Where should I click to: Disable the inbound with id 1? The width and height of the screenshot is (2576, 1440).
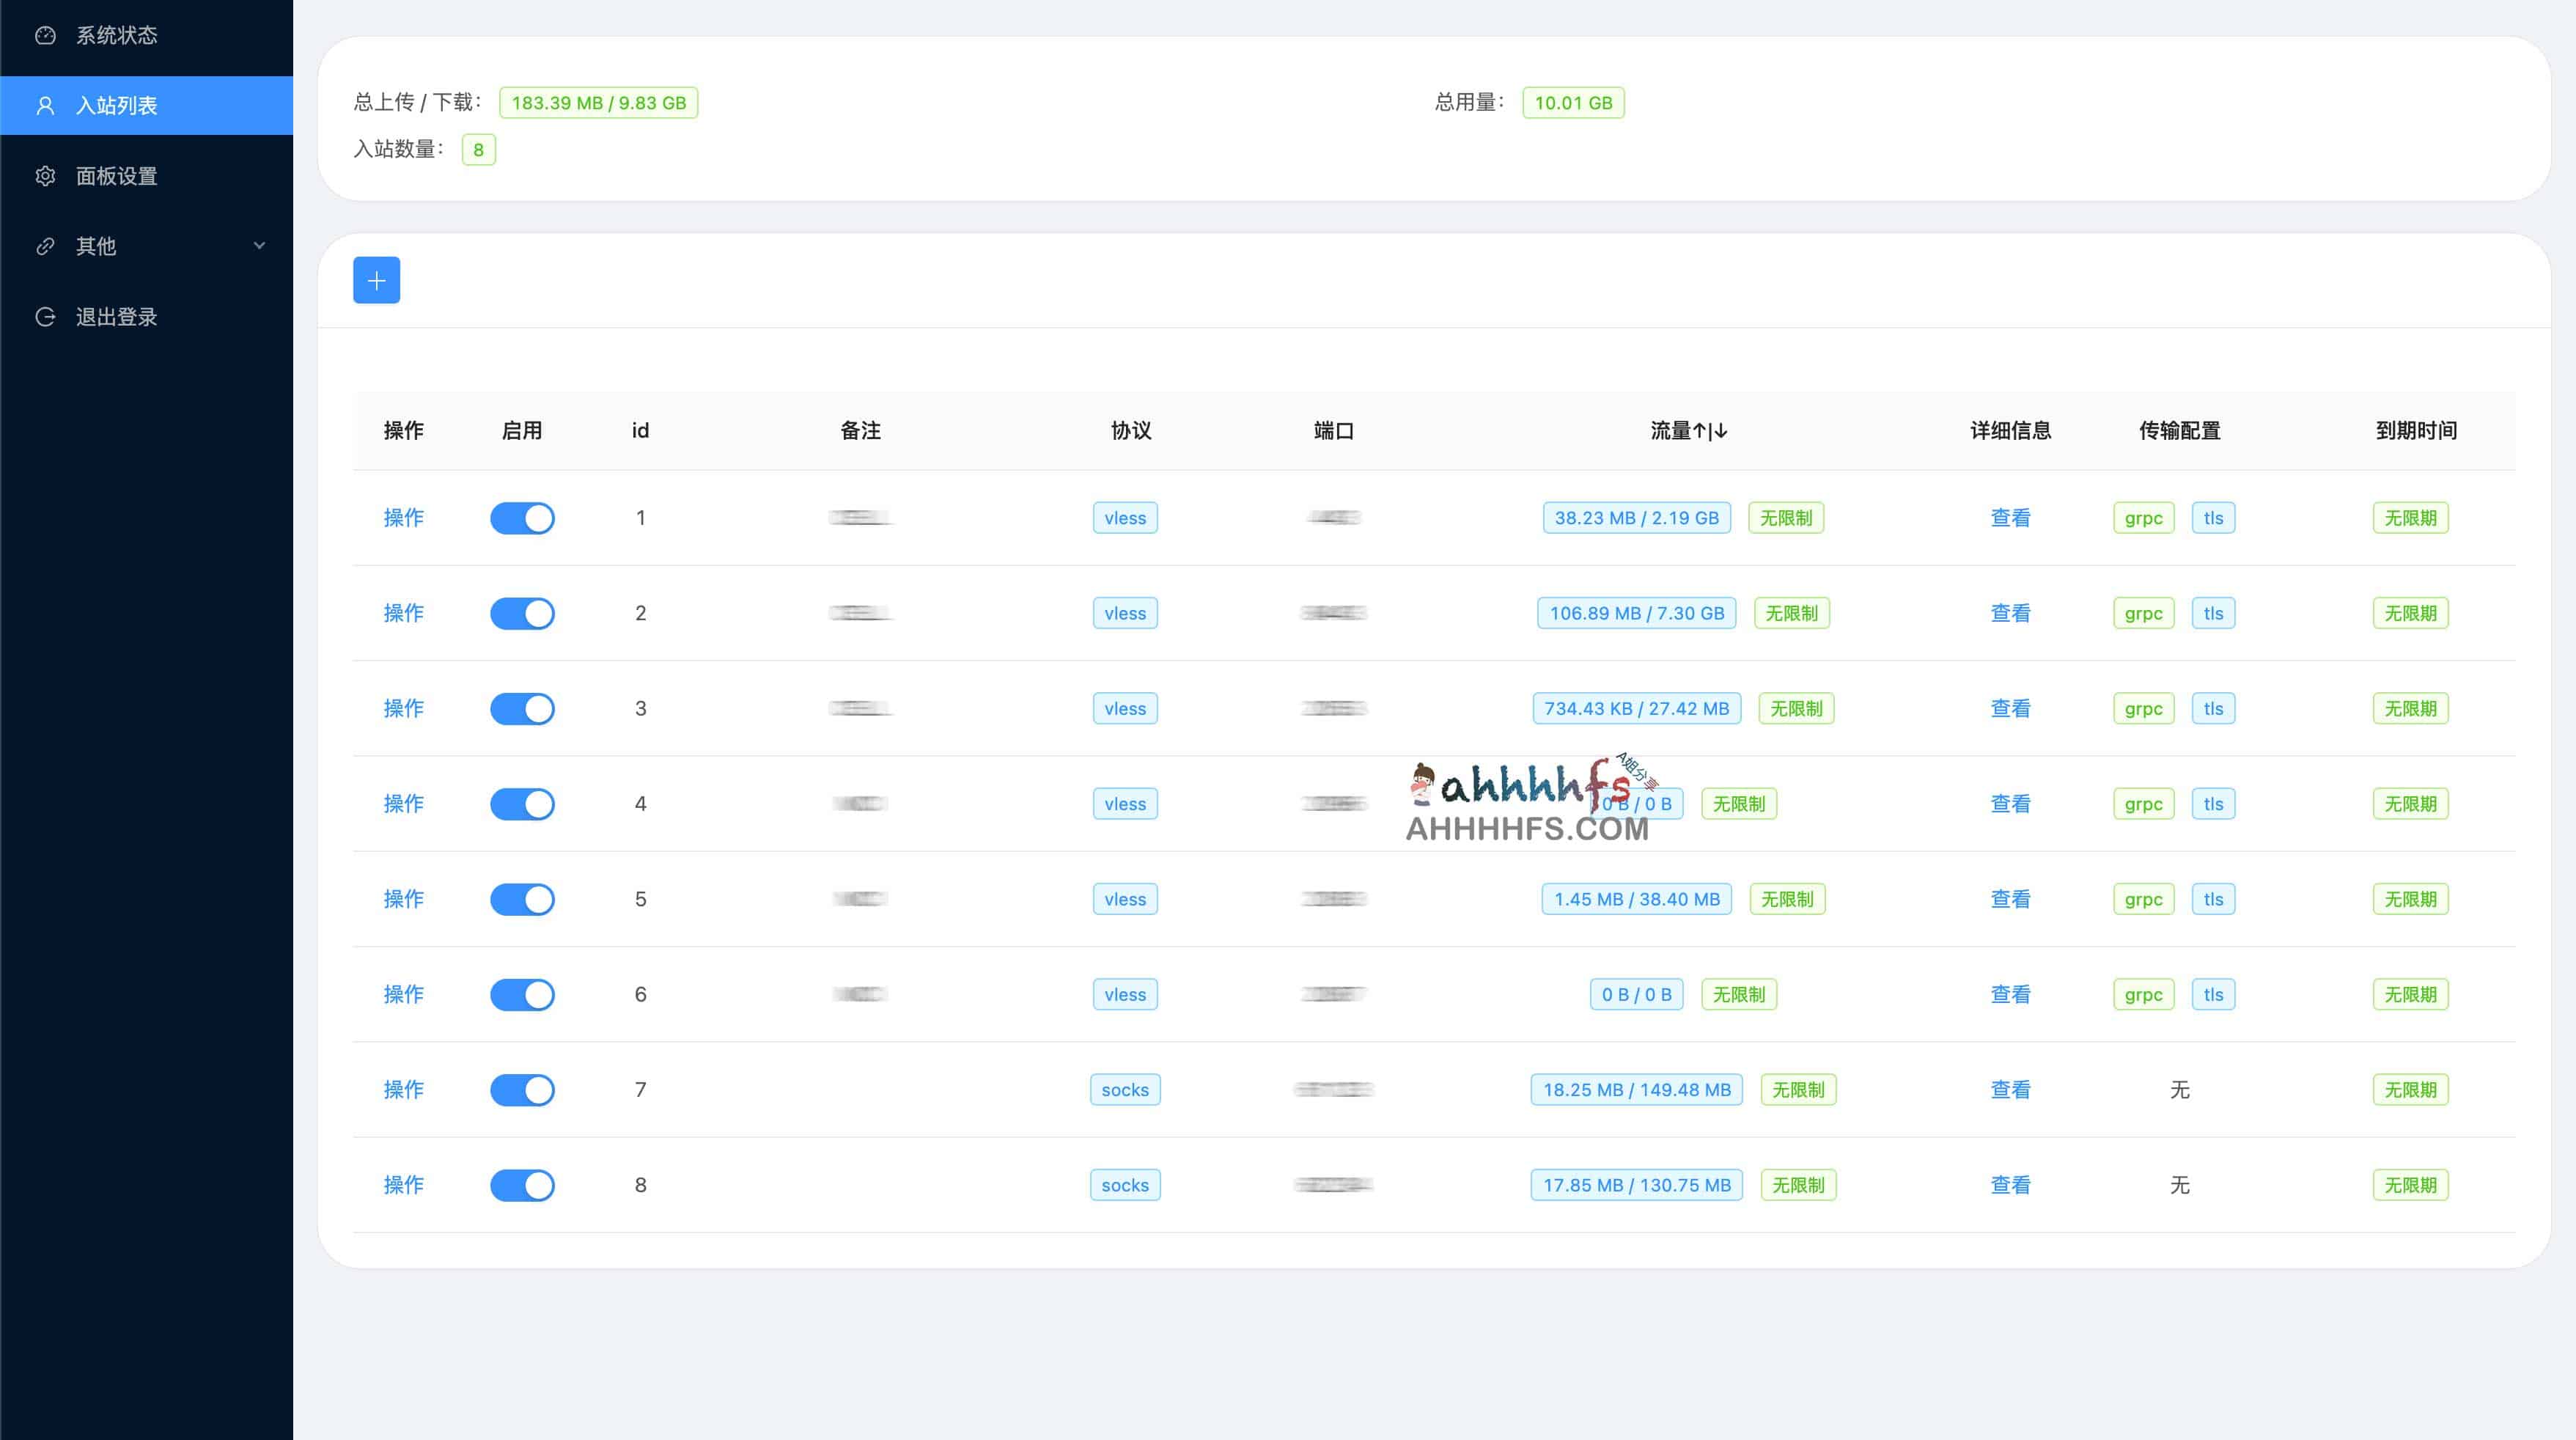pos(522,518)
